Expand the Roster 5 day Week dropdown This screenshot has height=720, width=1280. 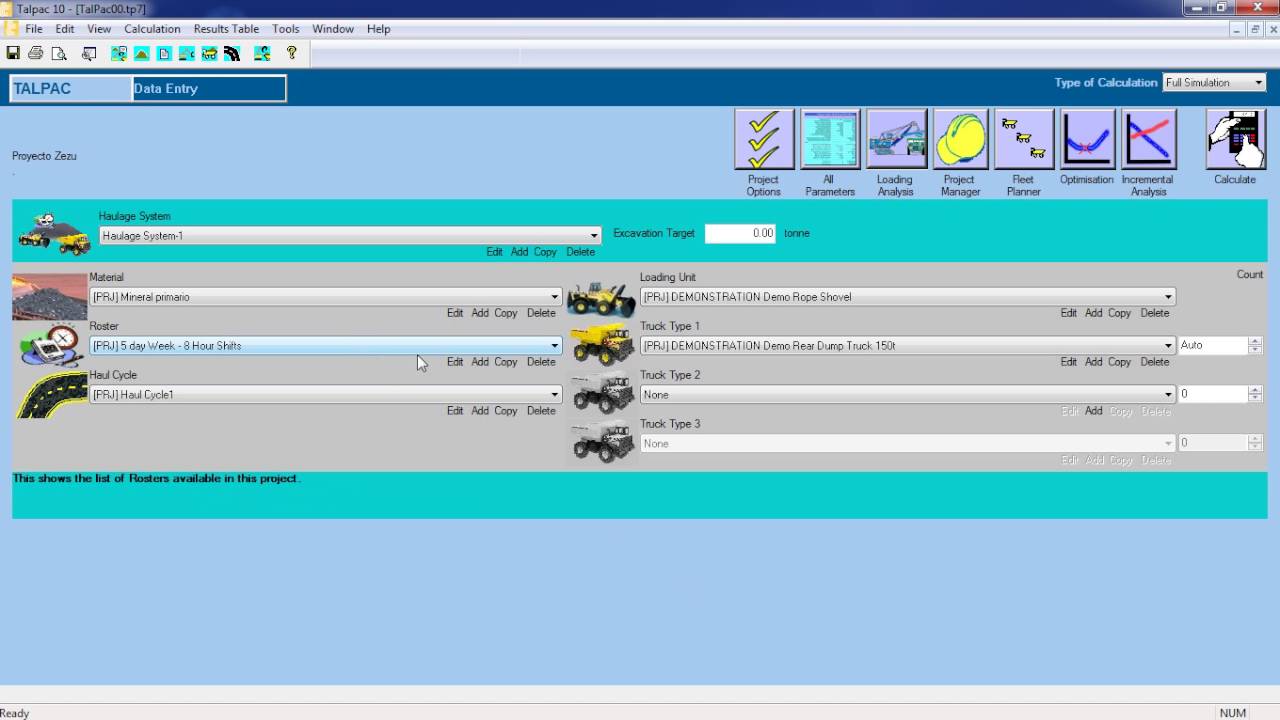[x=555, y=346]
